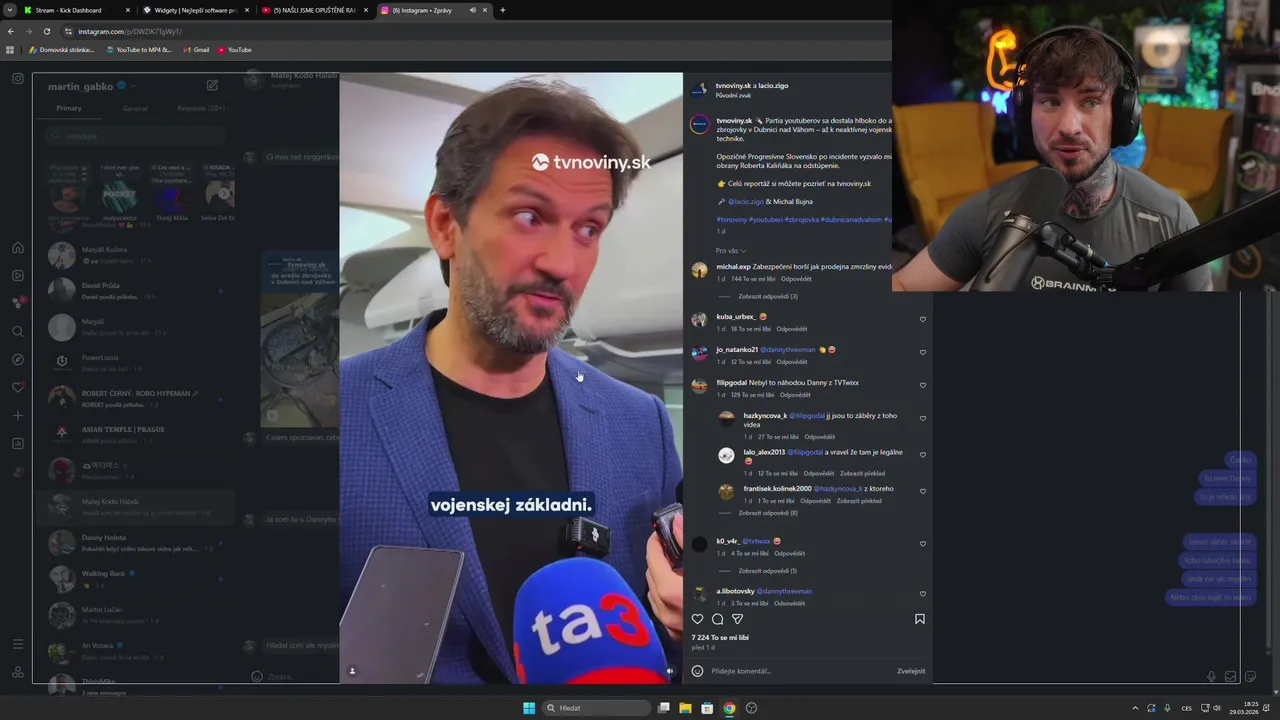The height and width of the screenshot is (720, 1280).
Task: Show tagged people icon on video
Action: coord(352,671)
